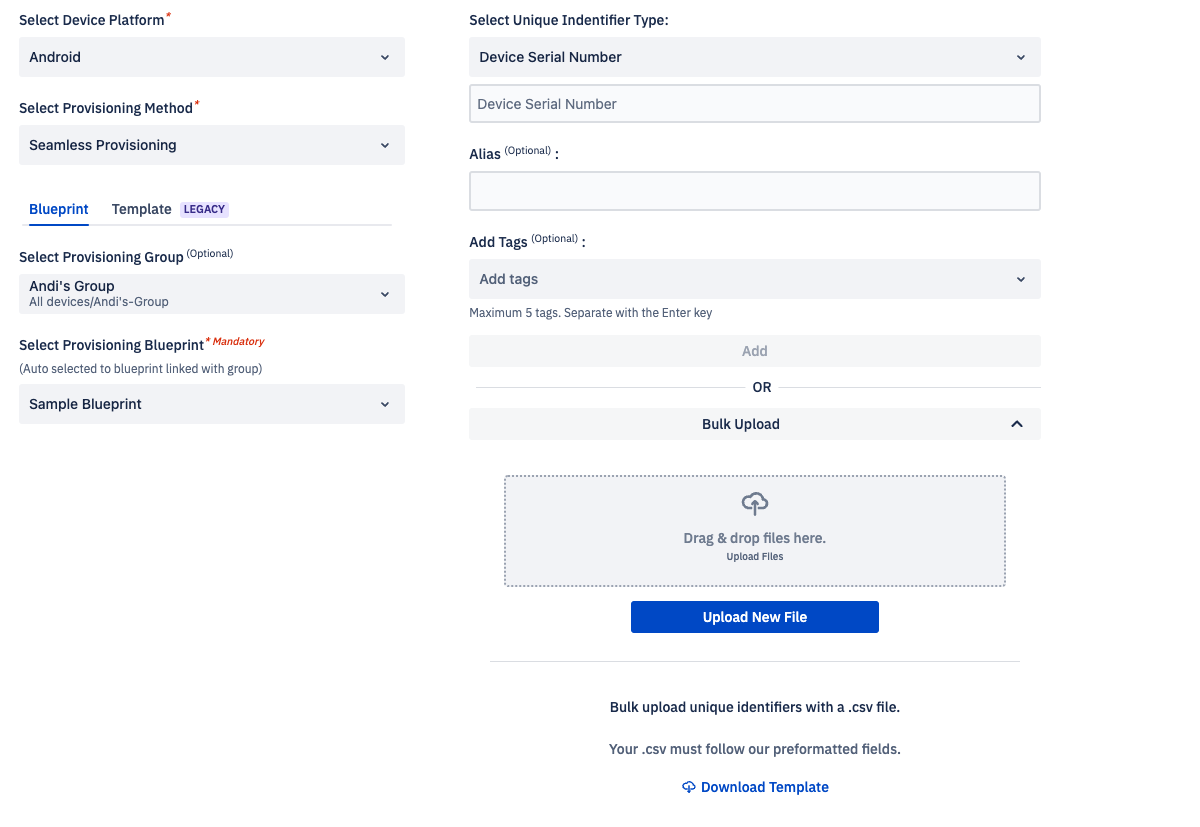Open the Add tags dropdown
The width and height of the screenshot is (1200, 827).
coord(755,279)
